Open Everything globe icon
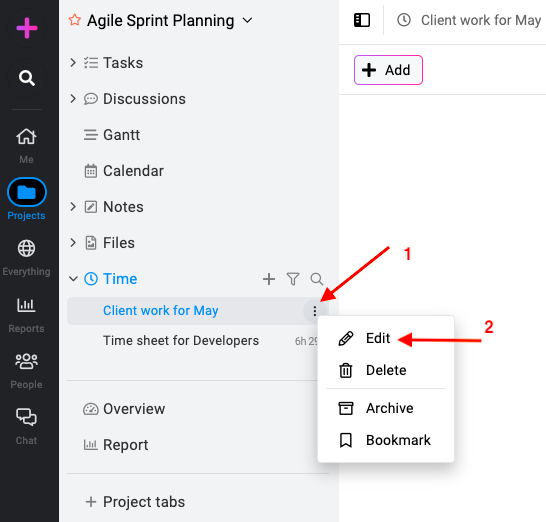546x522 pixels. 26,248
